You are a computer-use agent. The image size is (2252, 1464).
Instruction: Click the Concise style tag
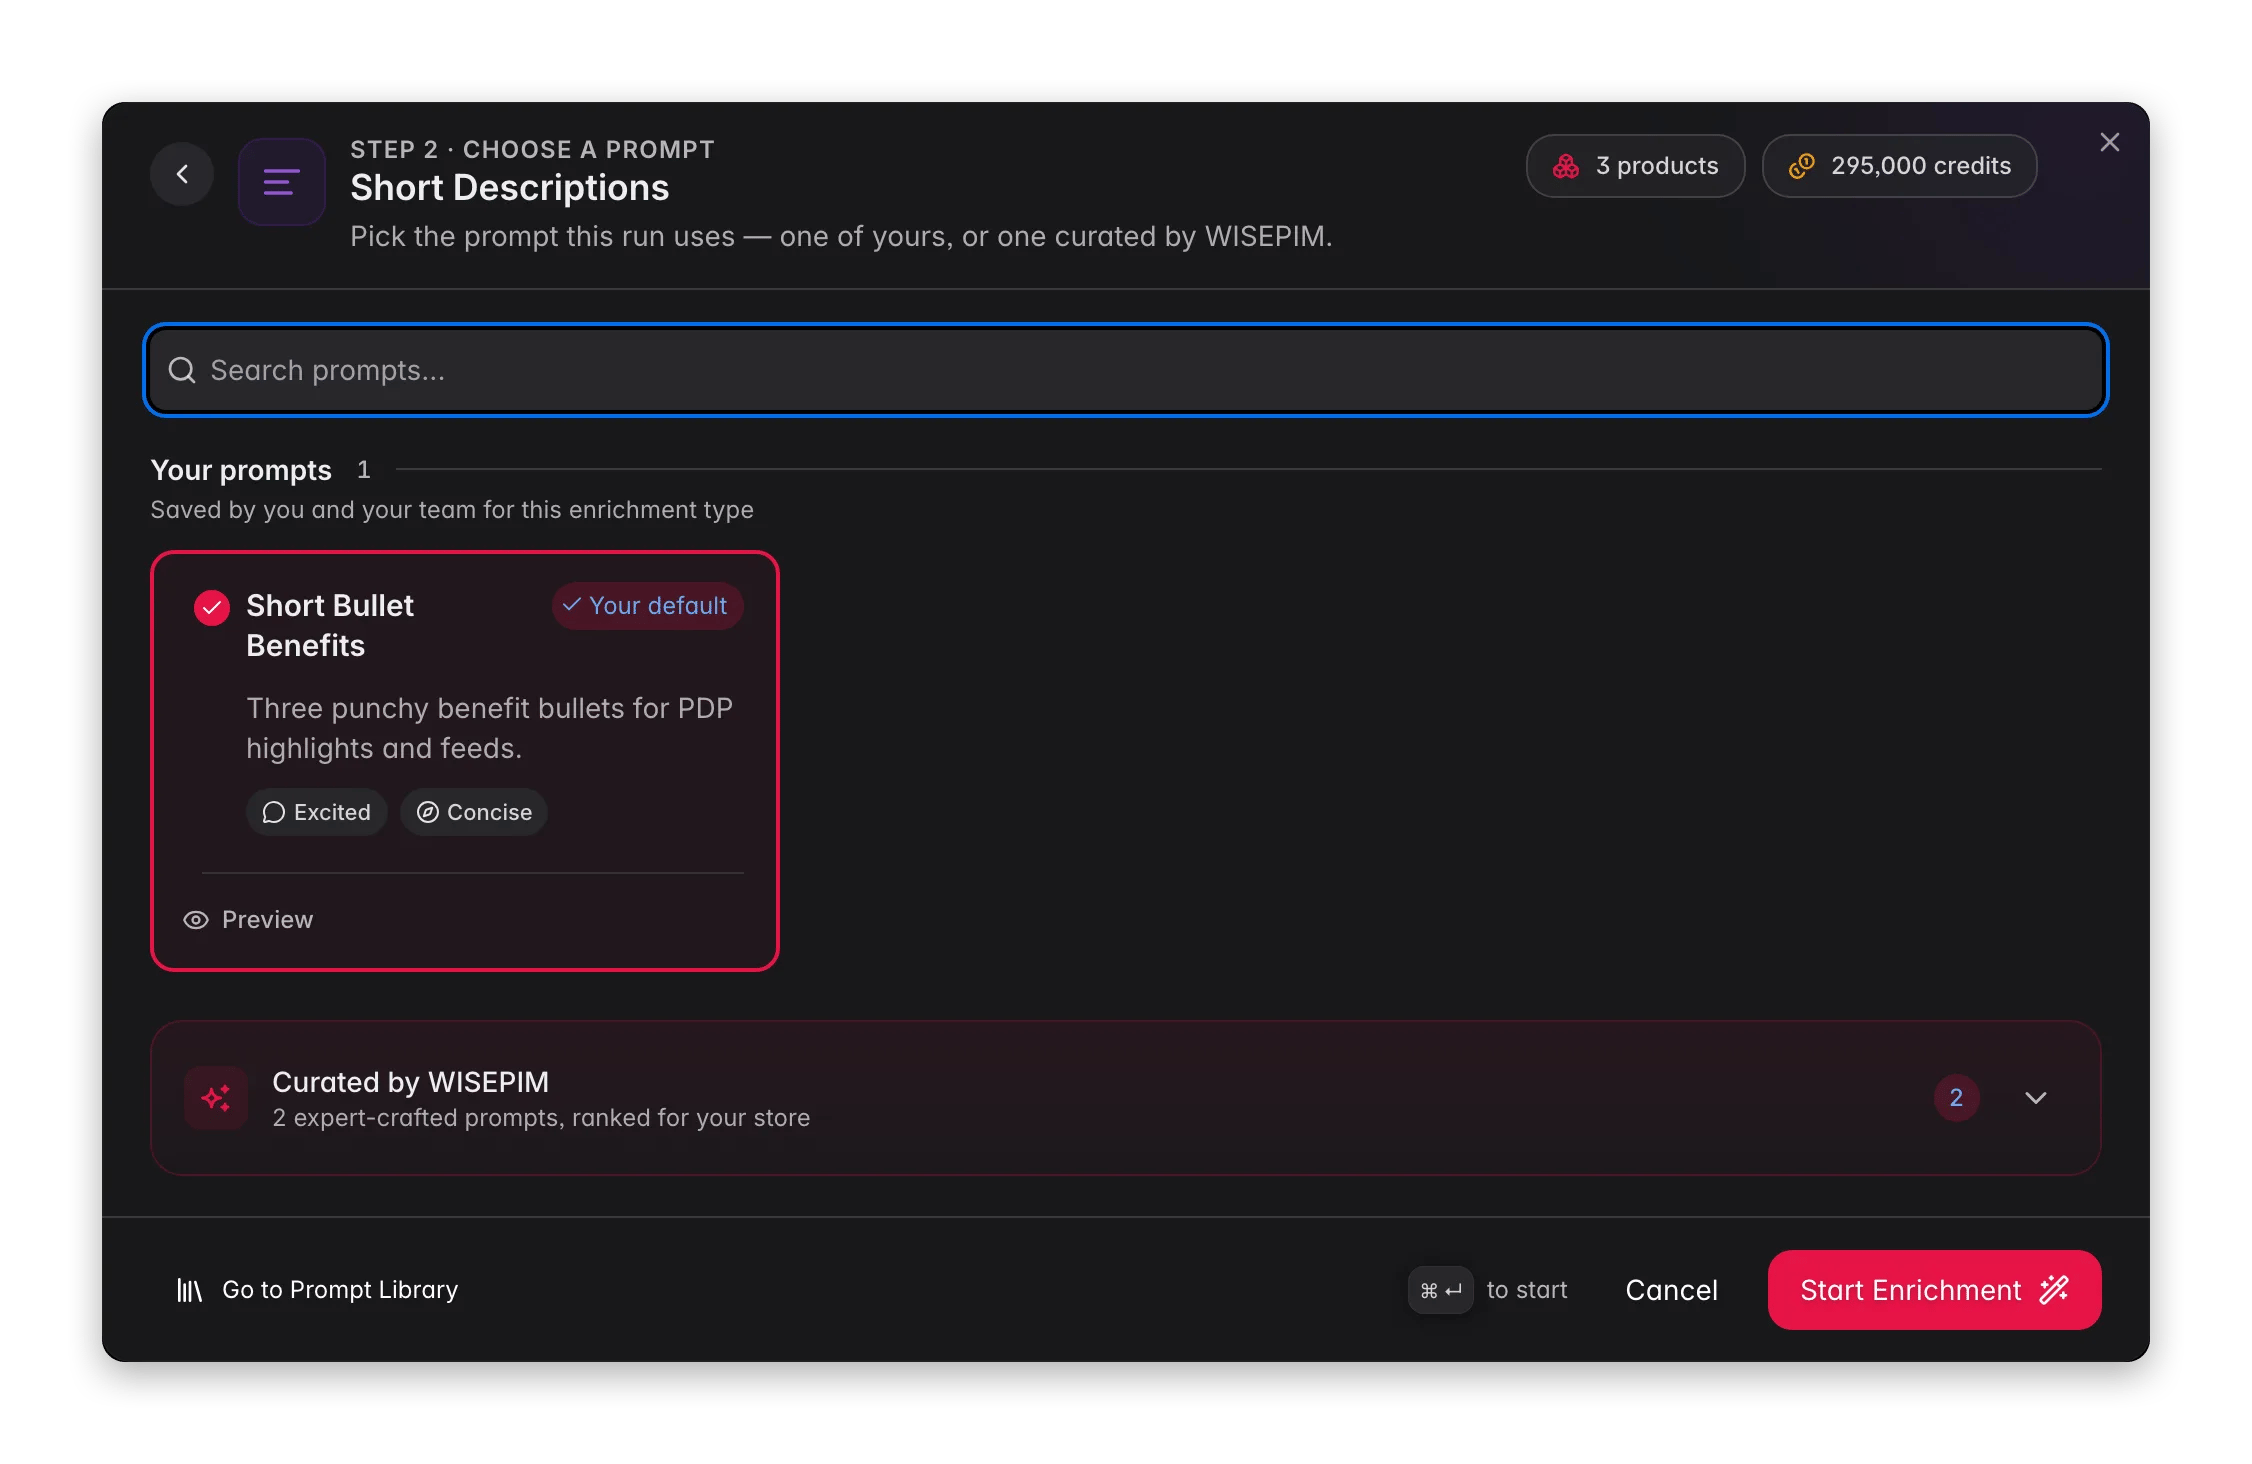[474, 812]
